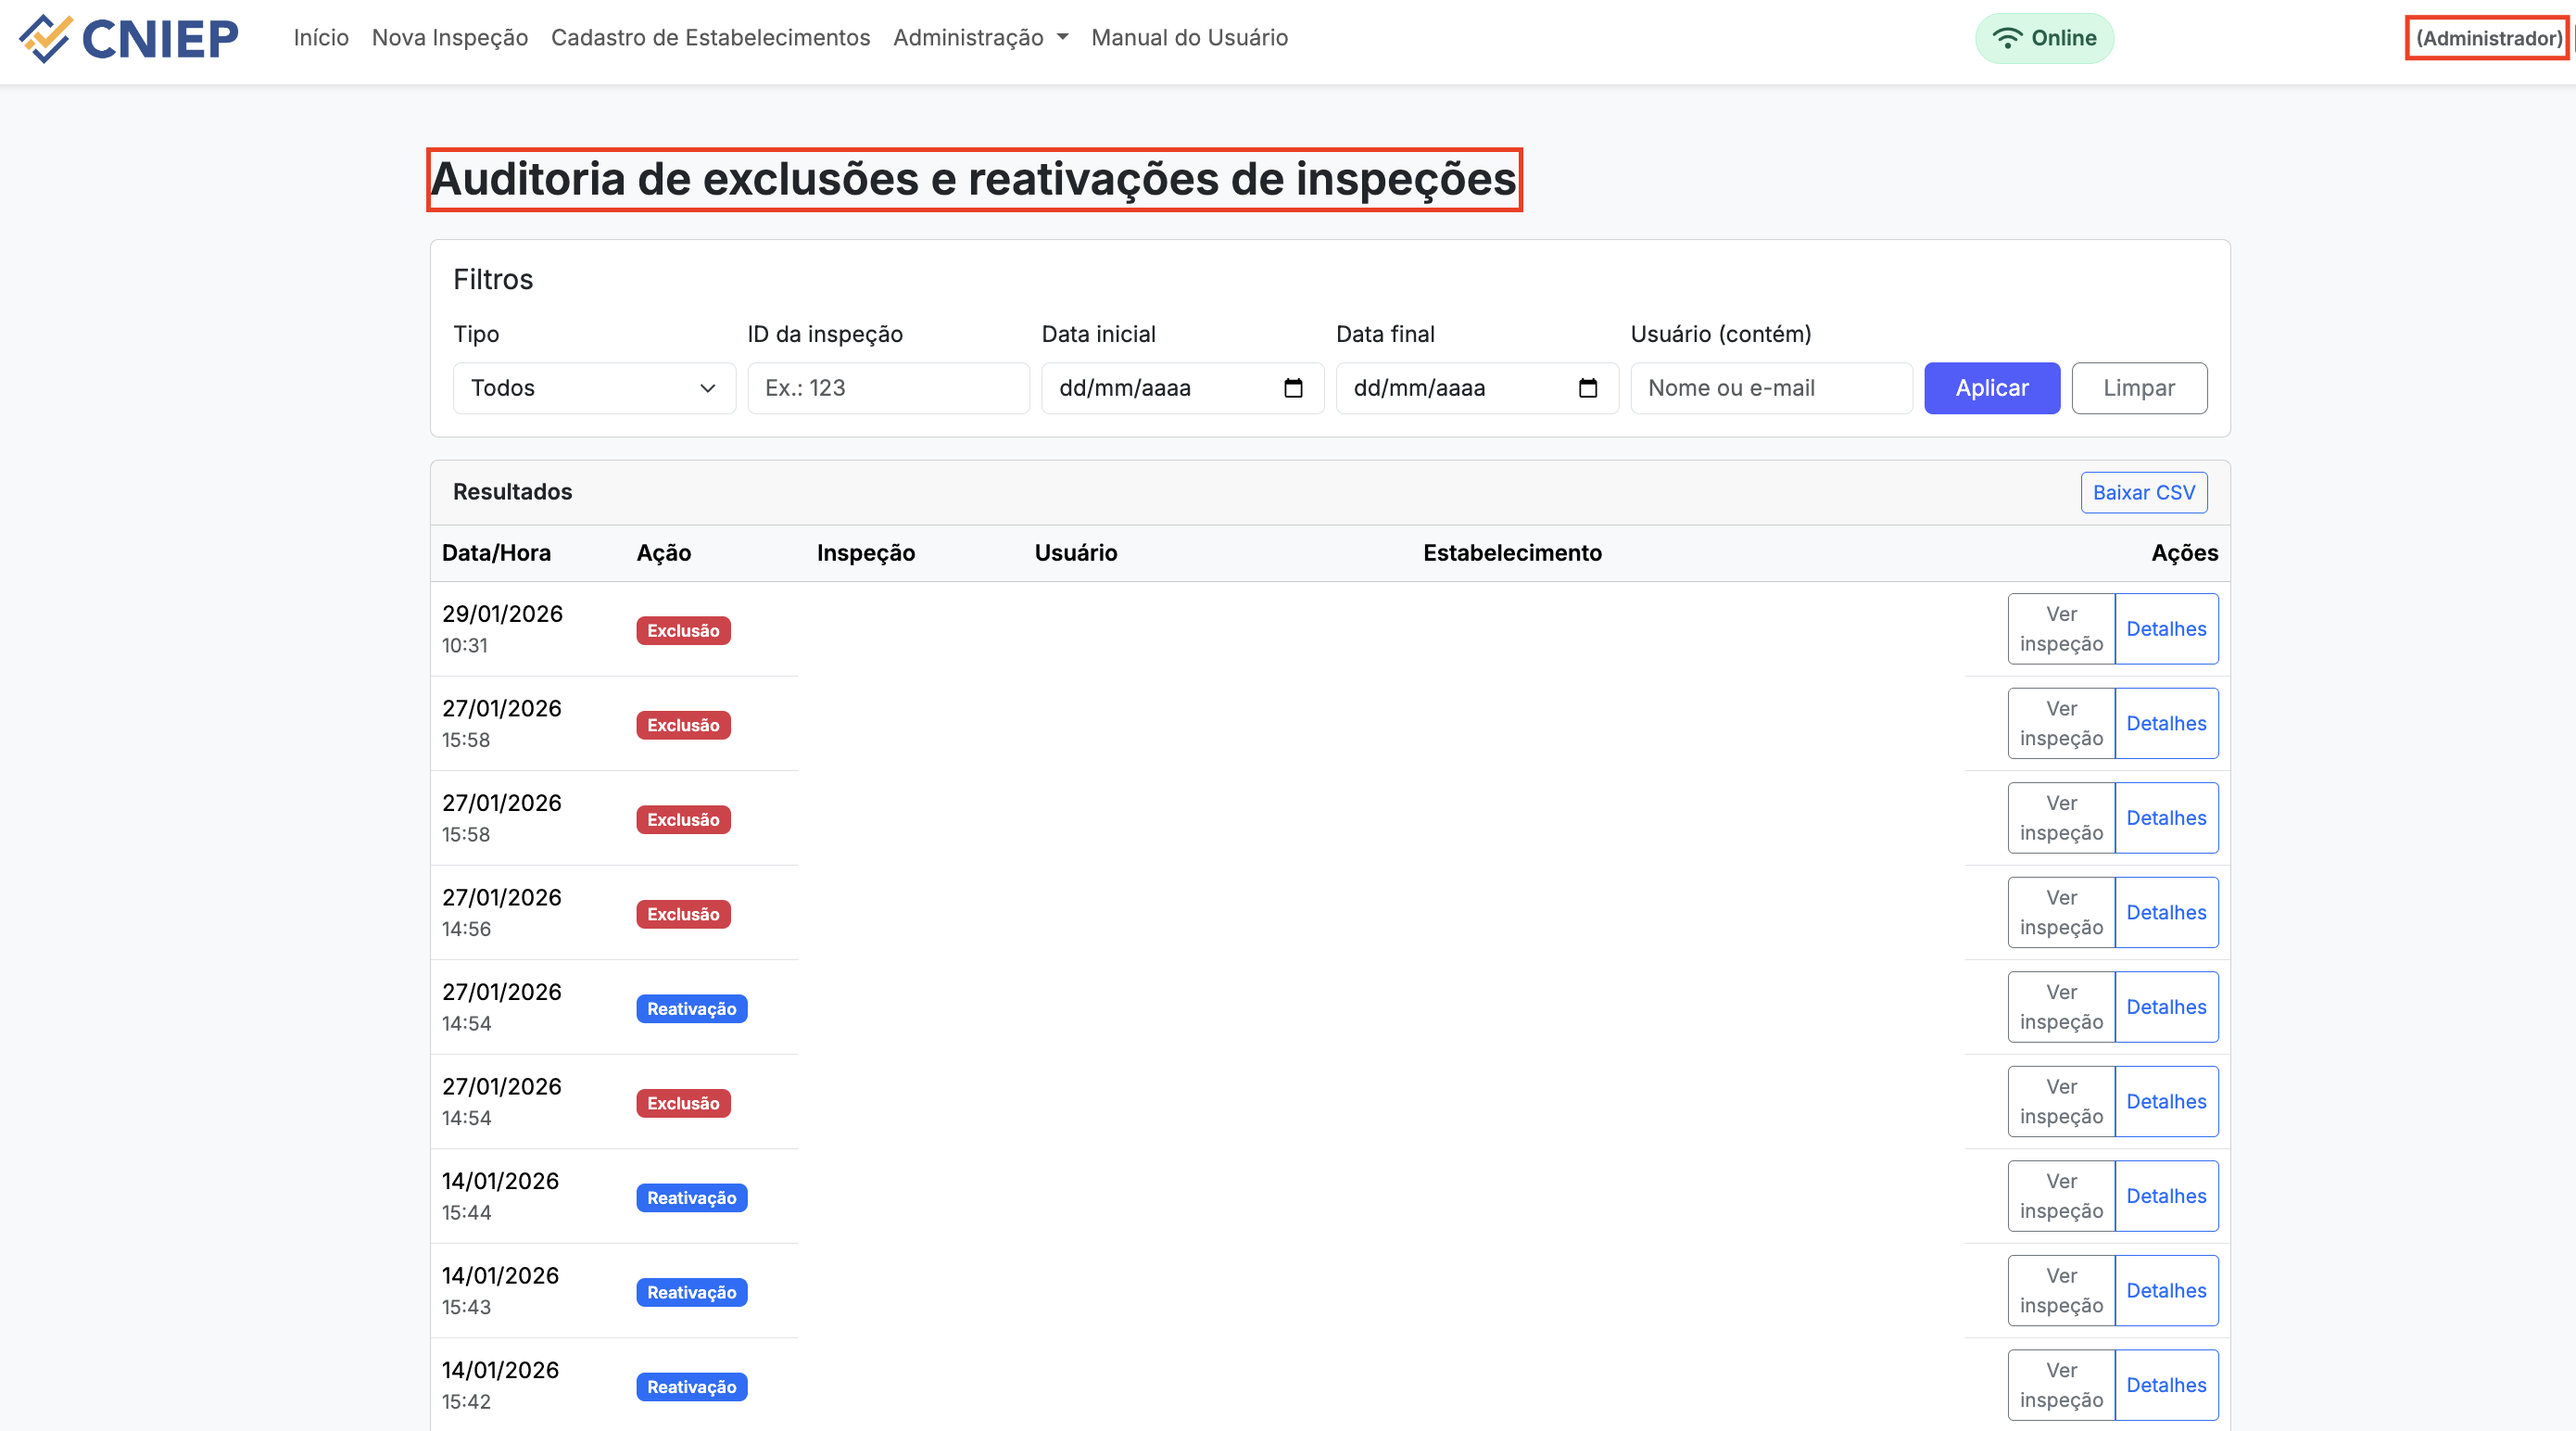2576x1431 pixels.
Task: Clear filters with Limpar button
Action: click(2138, 388)
